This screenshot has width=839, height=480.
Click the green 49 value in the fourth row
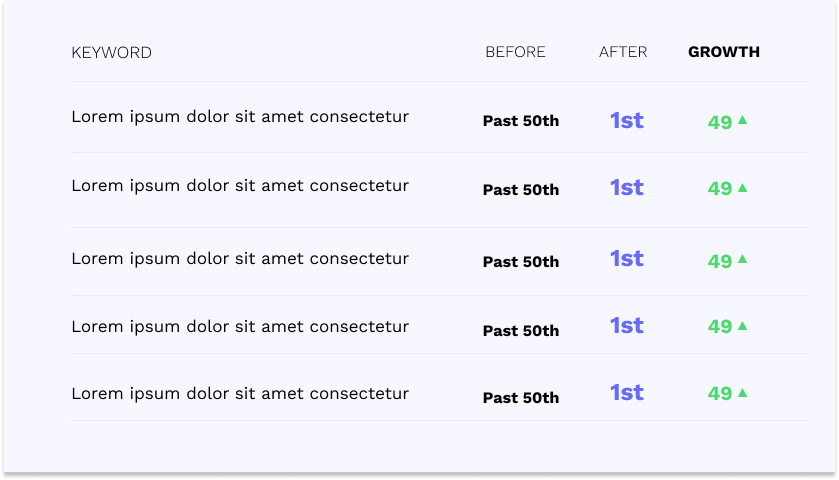point(720,327)
